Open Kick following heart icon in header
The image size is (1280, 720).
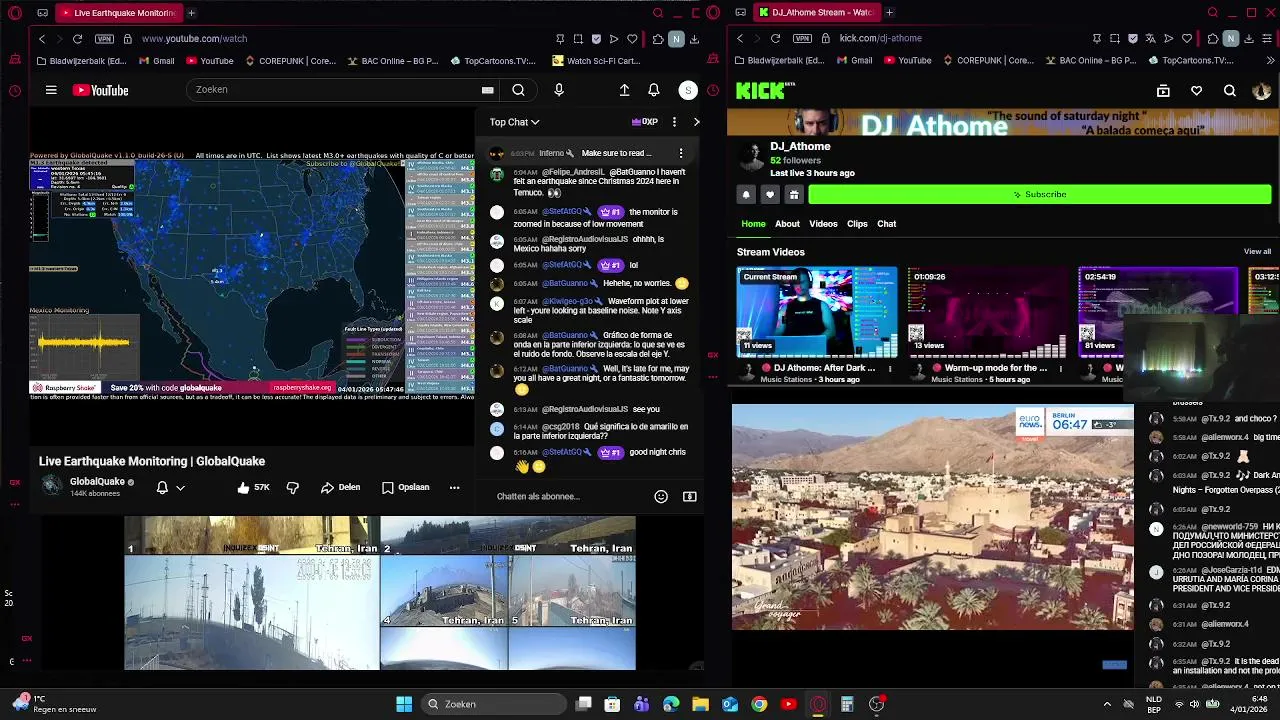pos(1196,91)
